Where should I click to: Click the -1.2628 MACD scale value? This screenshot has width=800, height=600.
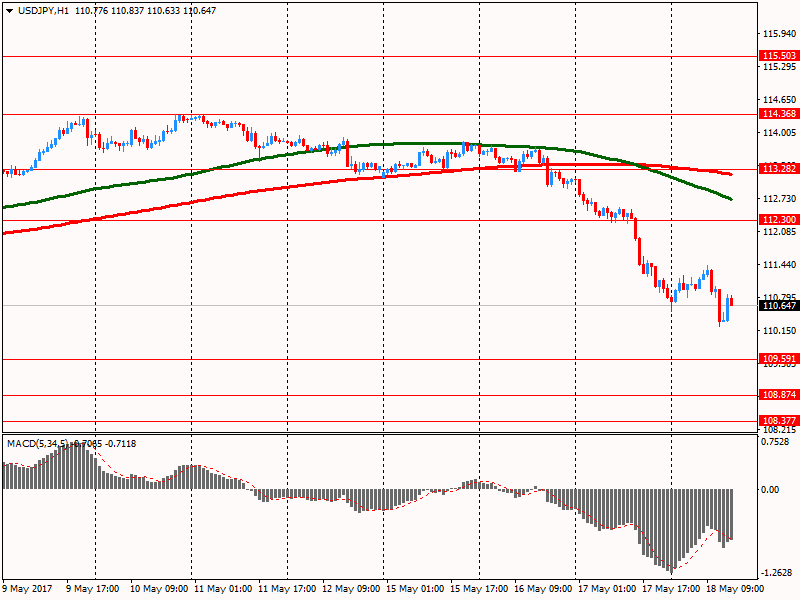[777, 572]
